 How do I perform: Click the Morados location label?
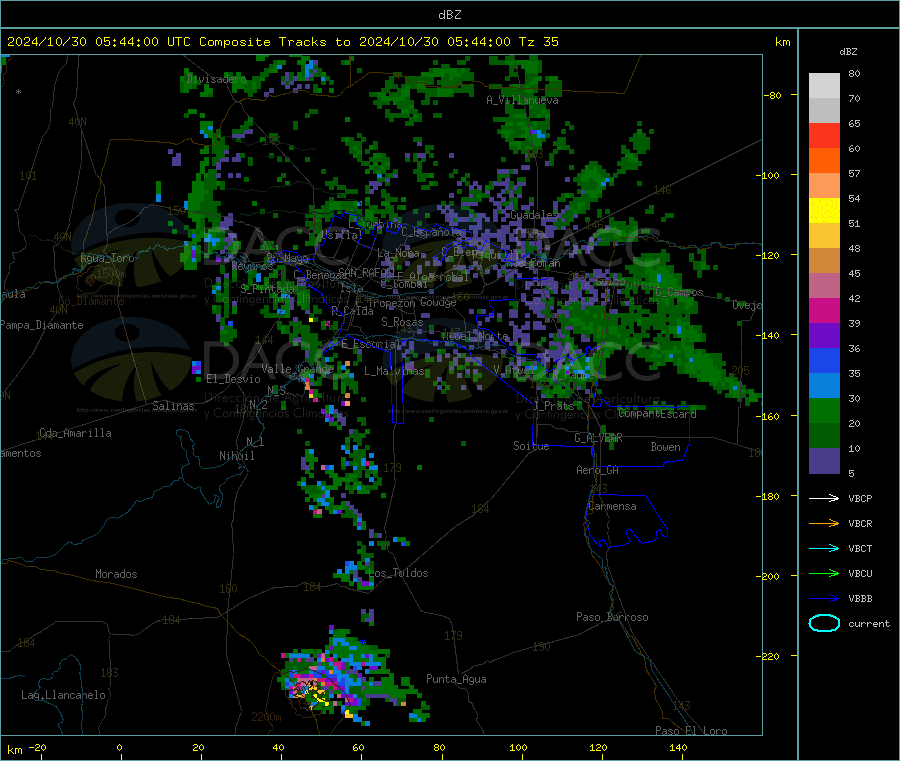(x=116, y=574)
